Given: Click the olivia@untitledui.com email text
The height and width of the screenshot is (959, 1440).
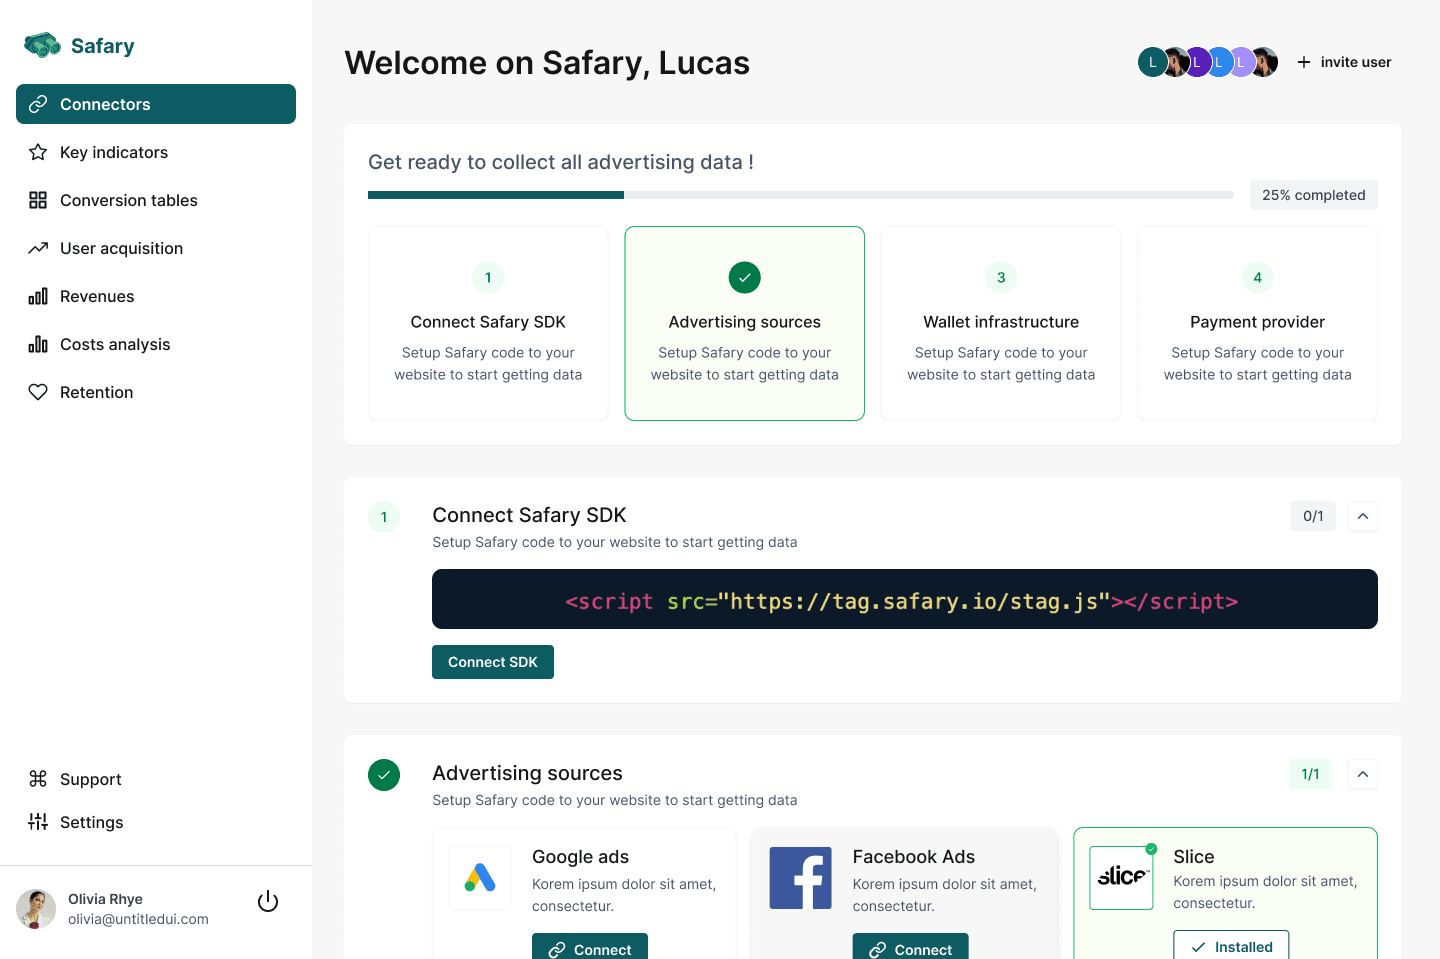Looking at the screenshot, I should 138,919.
